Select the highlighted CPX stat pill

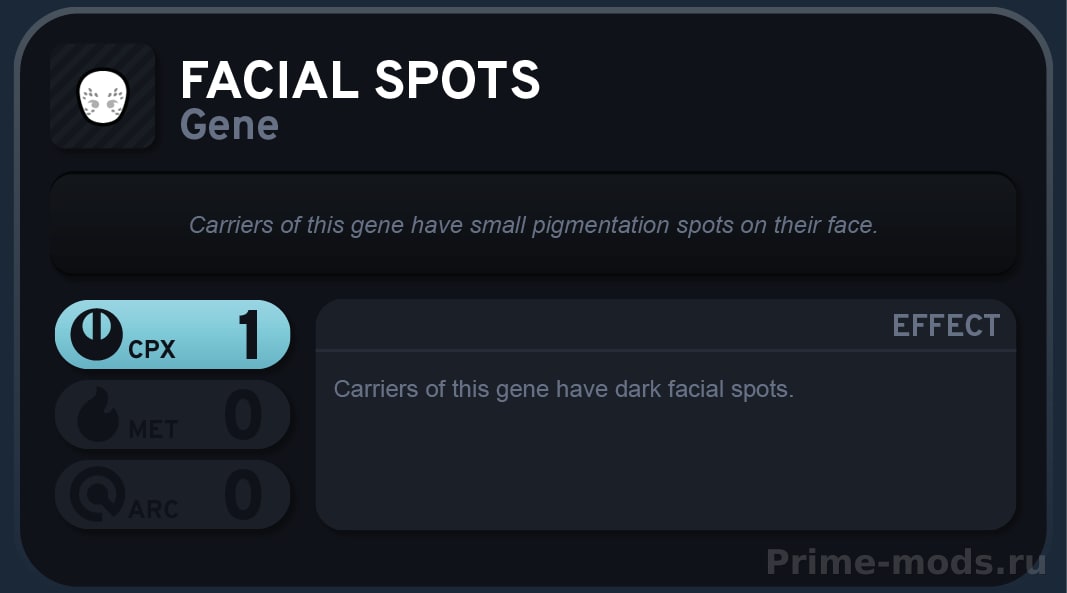173,334
